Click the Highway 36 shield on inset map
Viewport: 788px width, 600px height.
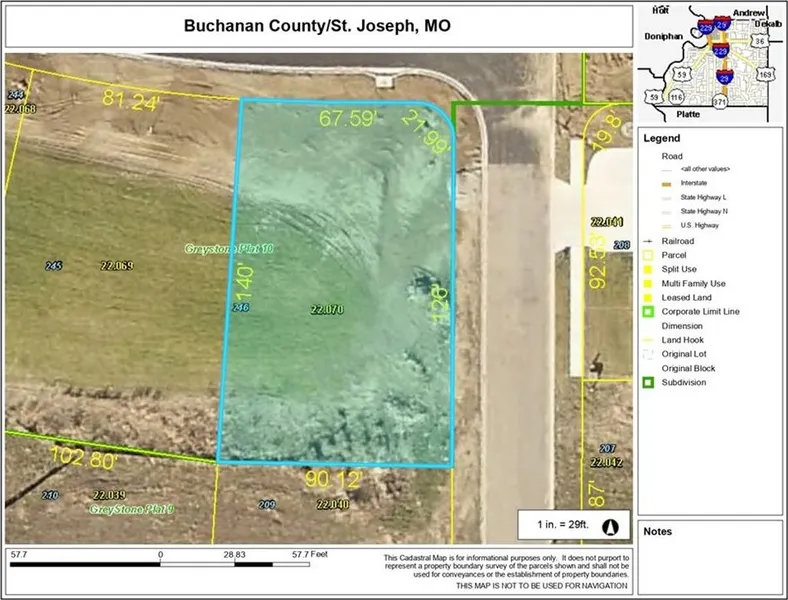click(761, 42)
